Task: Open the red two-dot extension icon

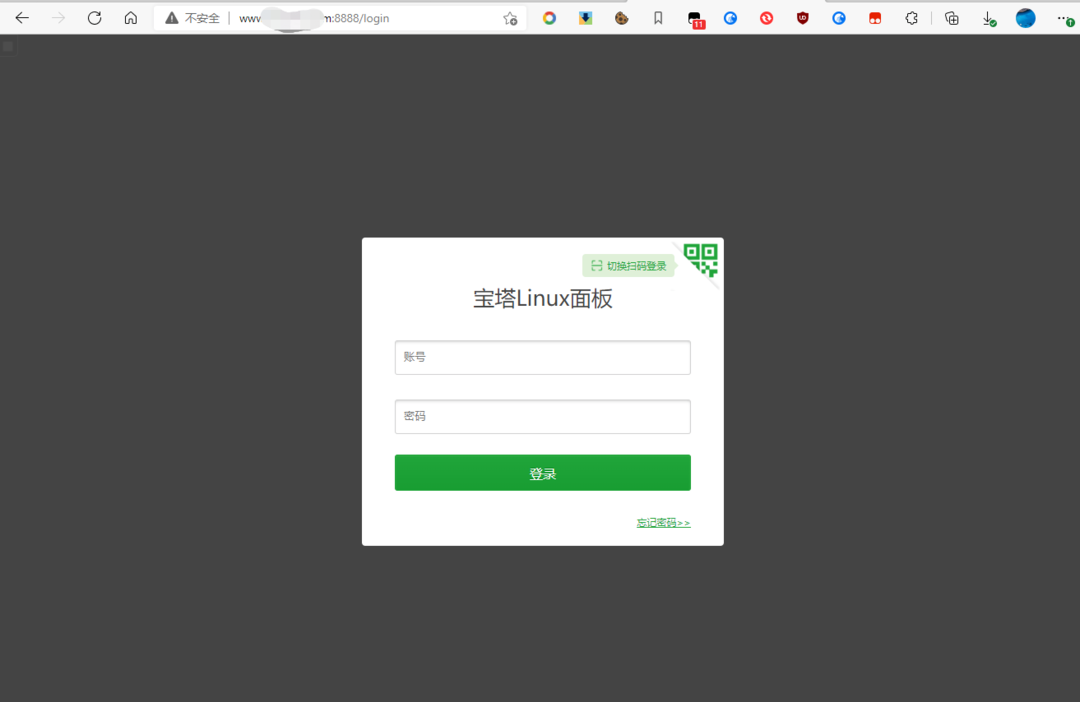Action: (875, 19)
